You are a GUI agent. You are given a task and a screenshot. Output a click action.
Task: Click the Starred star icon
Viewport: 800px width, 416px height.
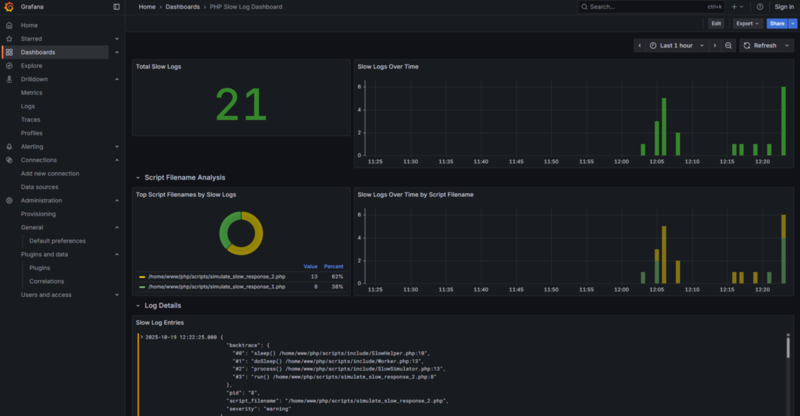click(x=9, y=39)
